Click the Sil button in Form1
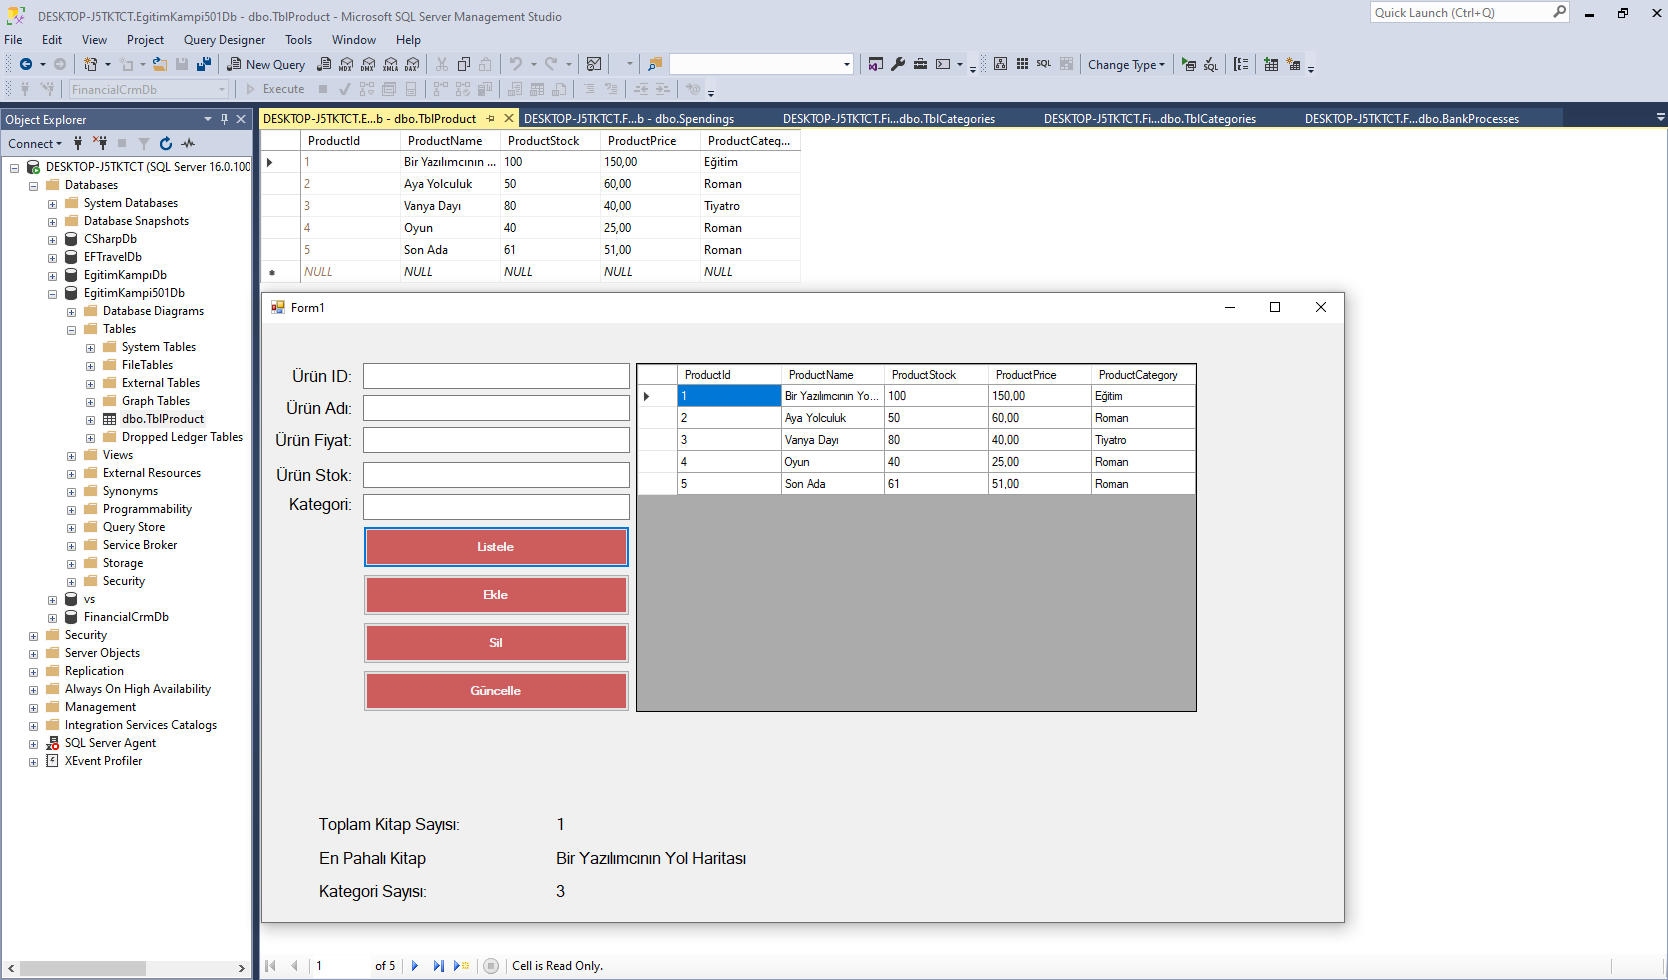The image size is (1668, 980). (x=496, y=643)
